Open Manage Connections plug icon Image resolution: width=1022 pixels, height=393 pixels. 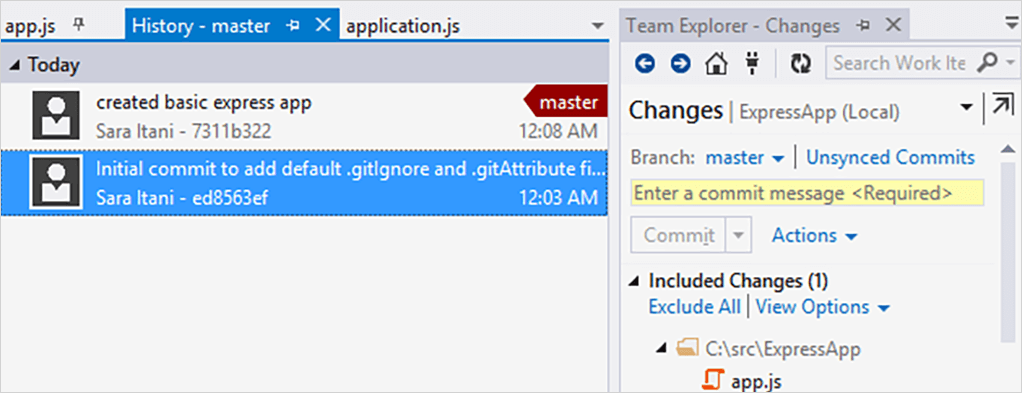(x=752, y=63)
